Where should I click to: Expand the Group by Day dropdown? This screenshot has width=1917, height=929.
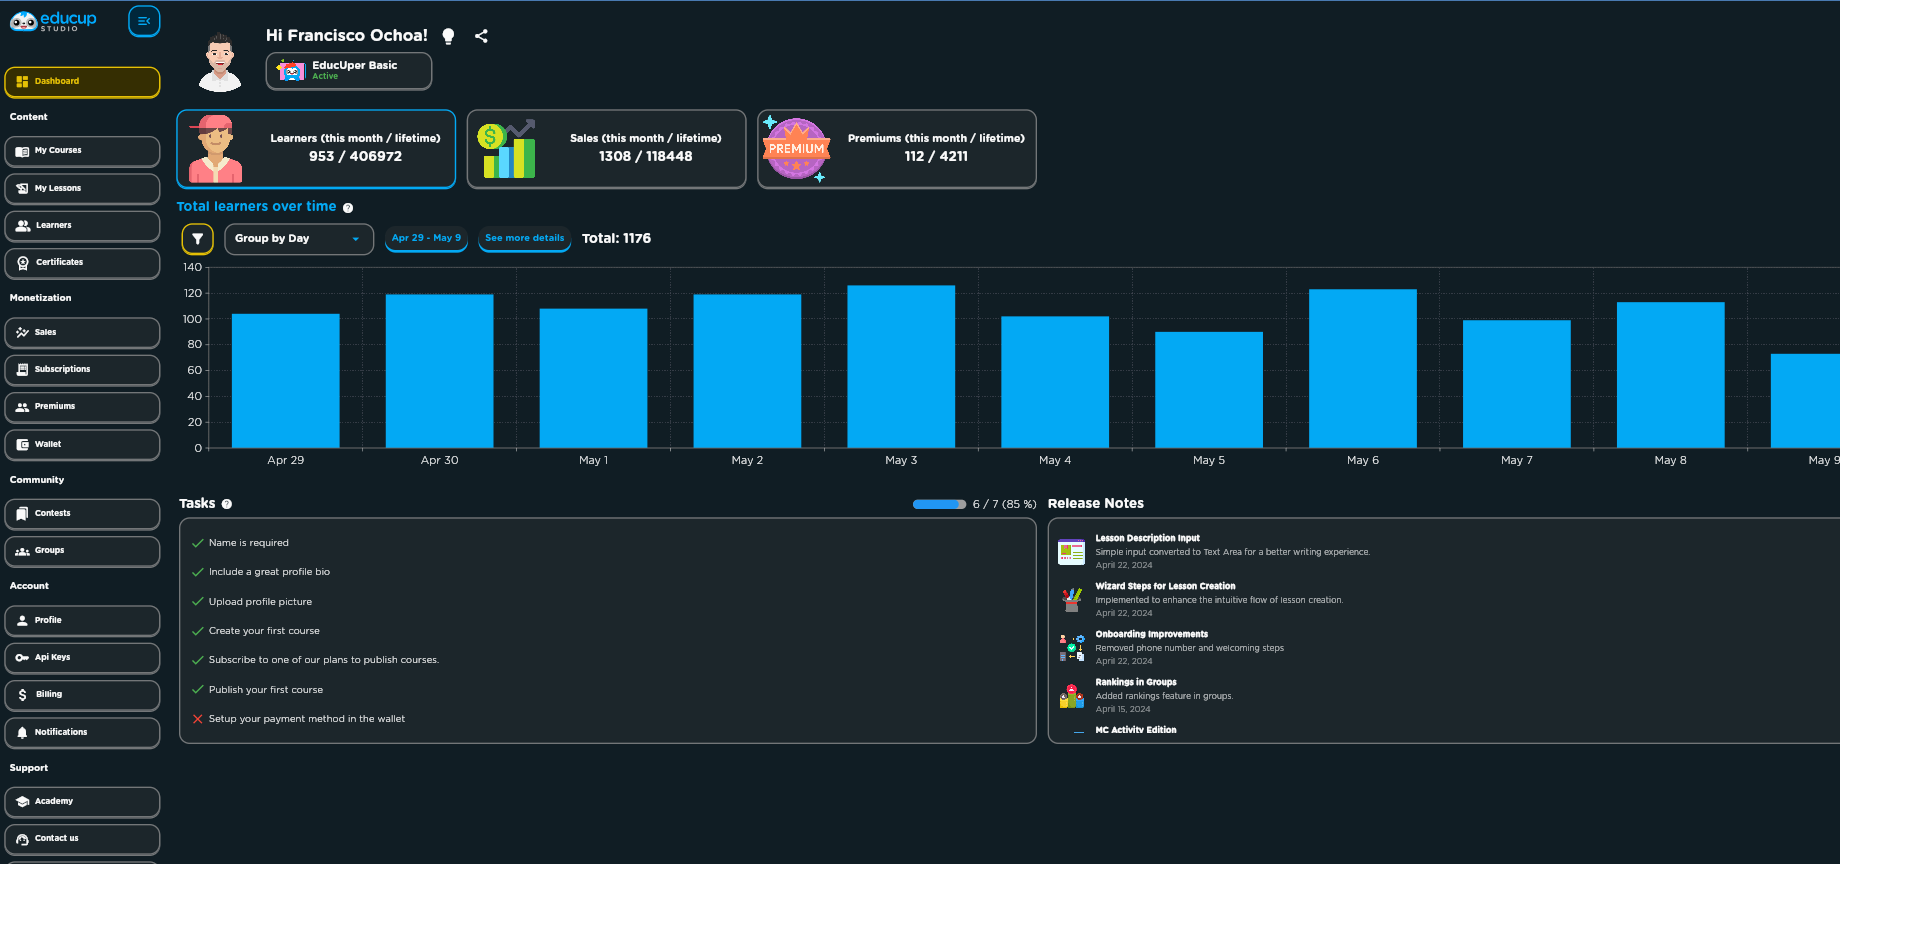coord(299,239)
